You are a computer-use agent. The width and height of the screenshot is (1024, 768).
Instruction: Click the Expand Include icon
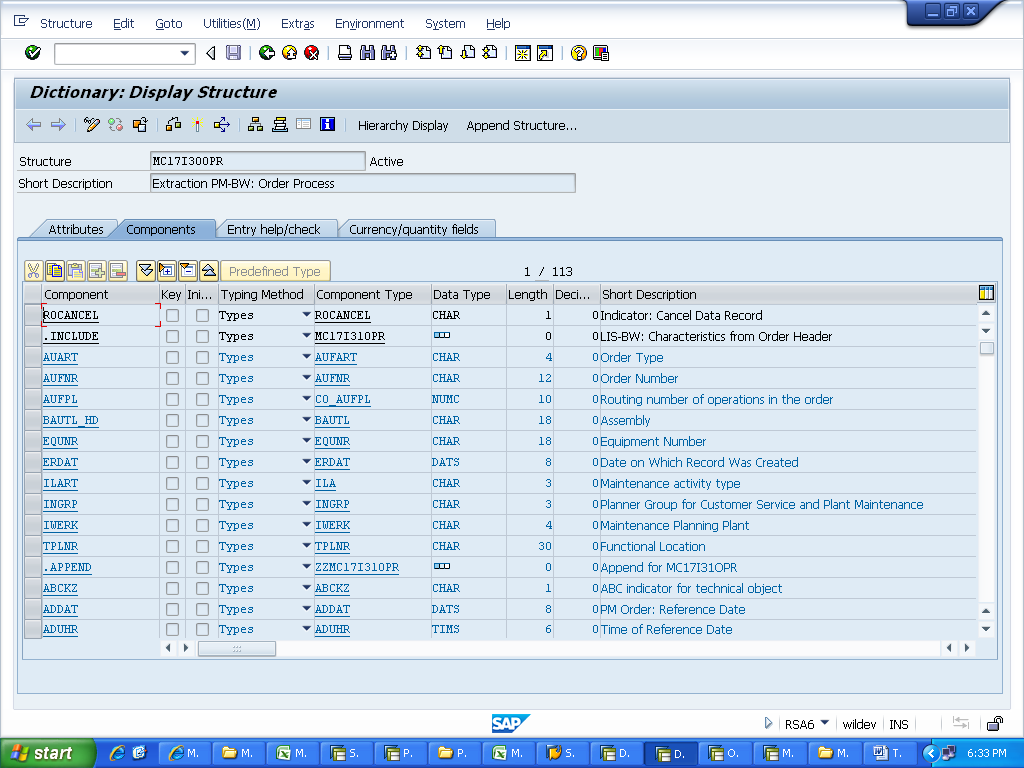click(167, 270)
